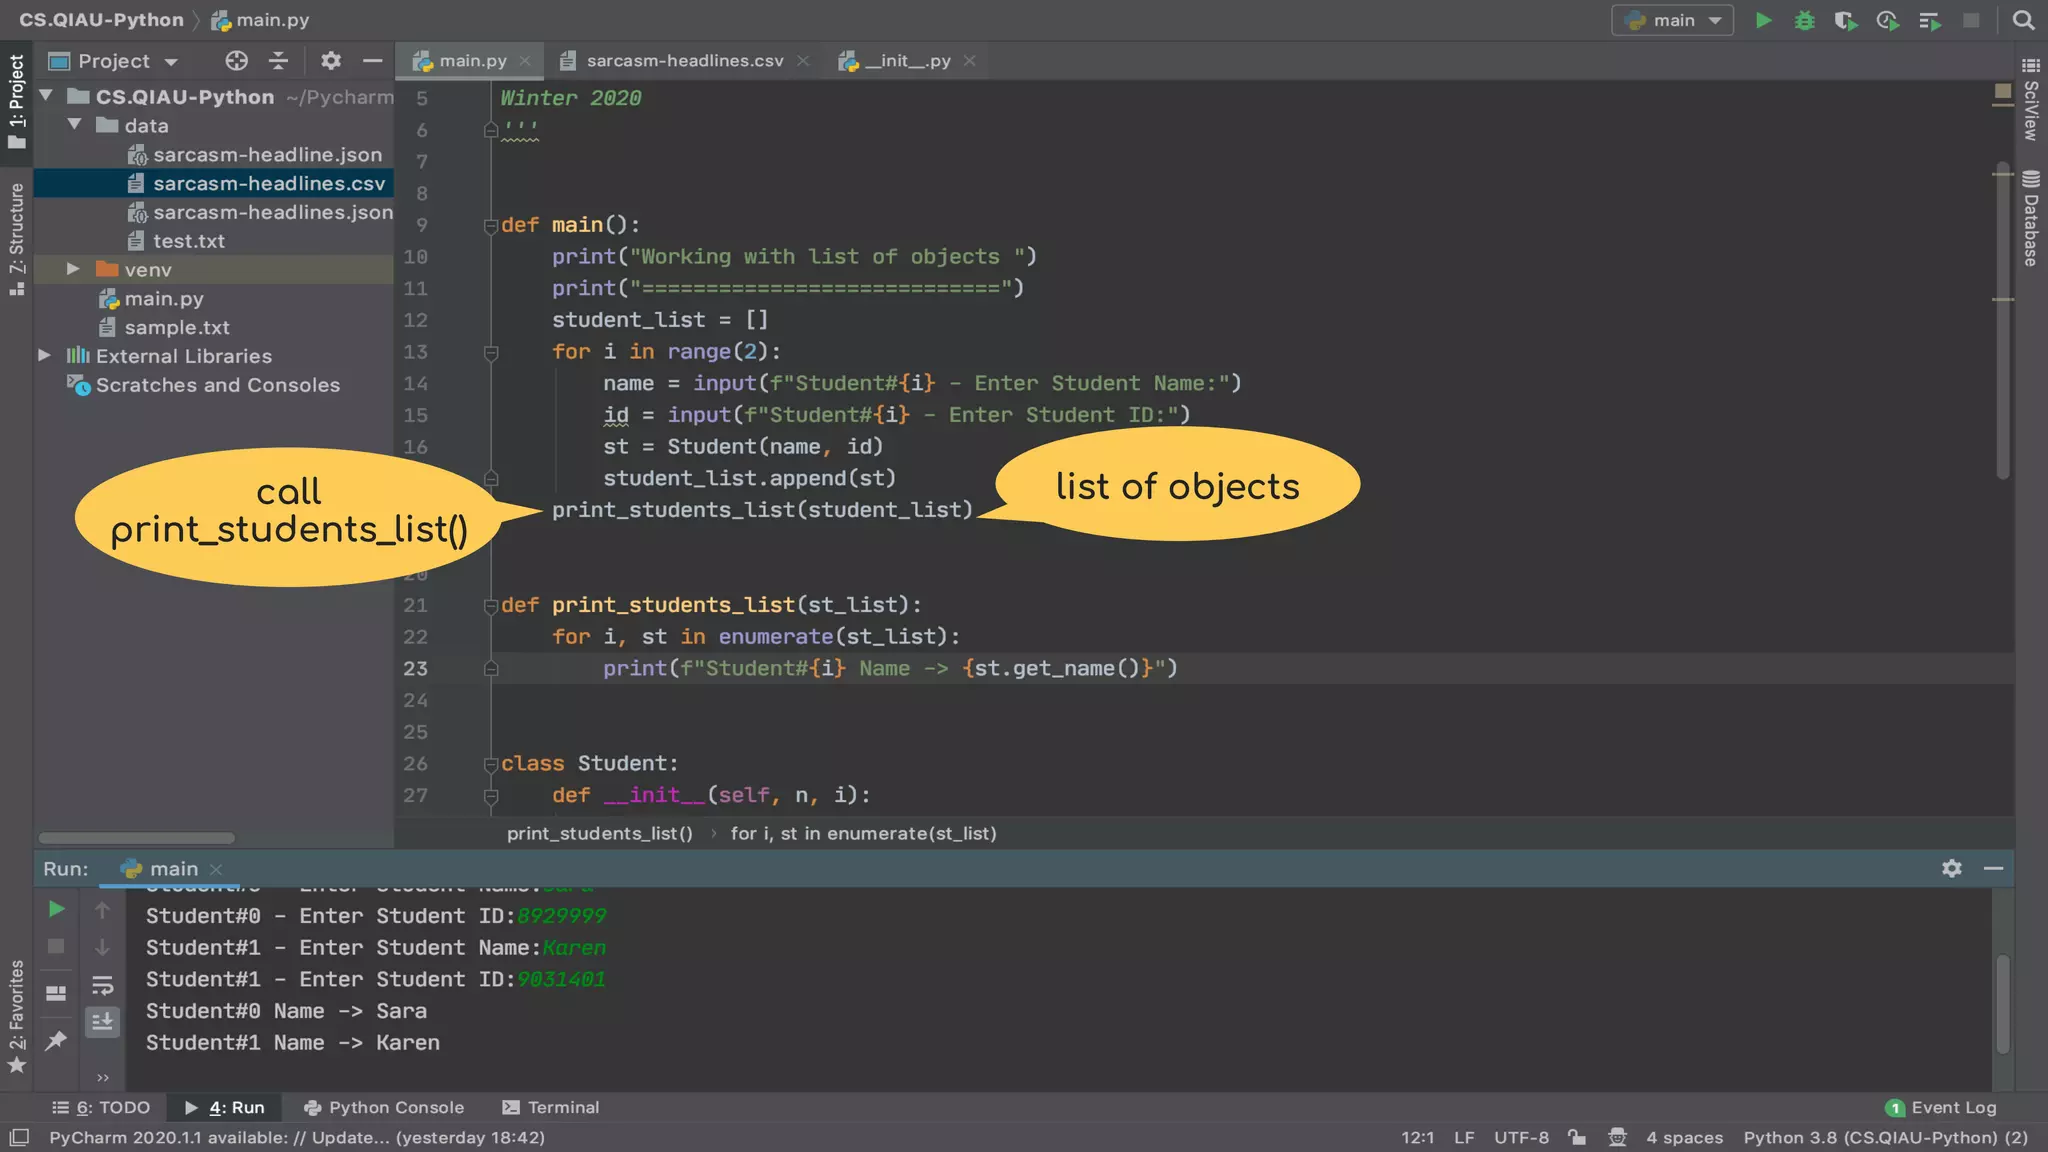Click the Run console vertical scrollbar
Image resolution: width=2048 pixels, height=1152 pixels.
[x=2003, y=1004]
